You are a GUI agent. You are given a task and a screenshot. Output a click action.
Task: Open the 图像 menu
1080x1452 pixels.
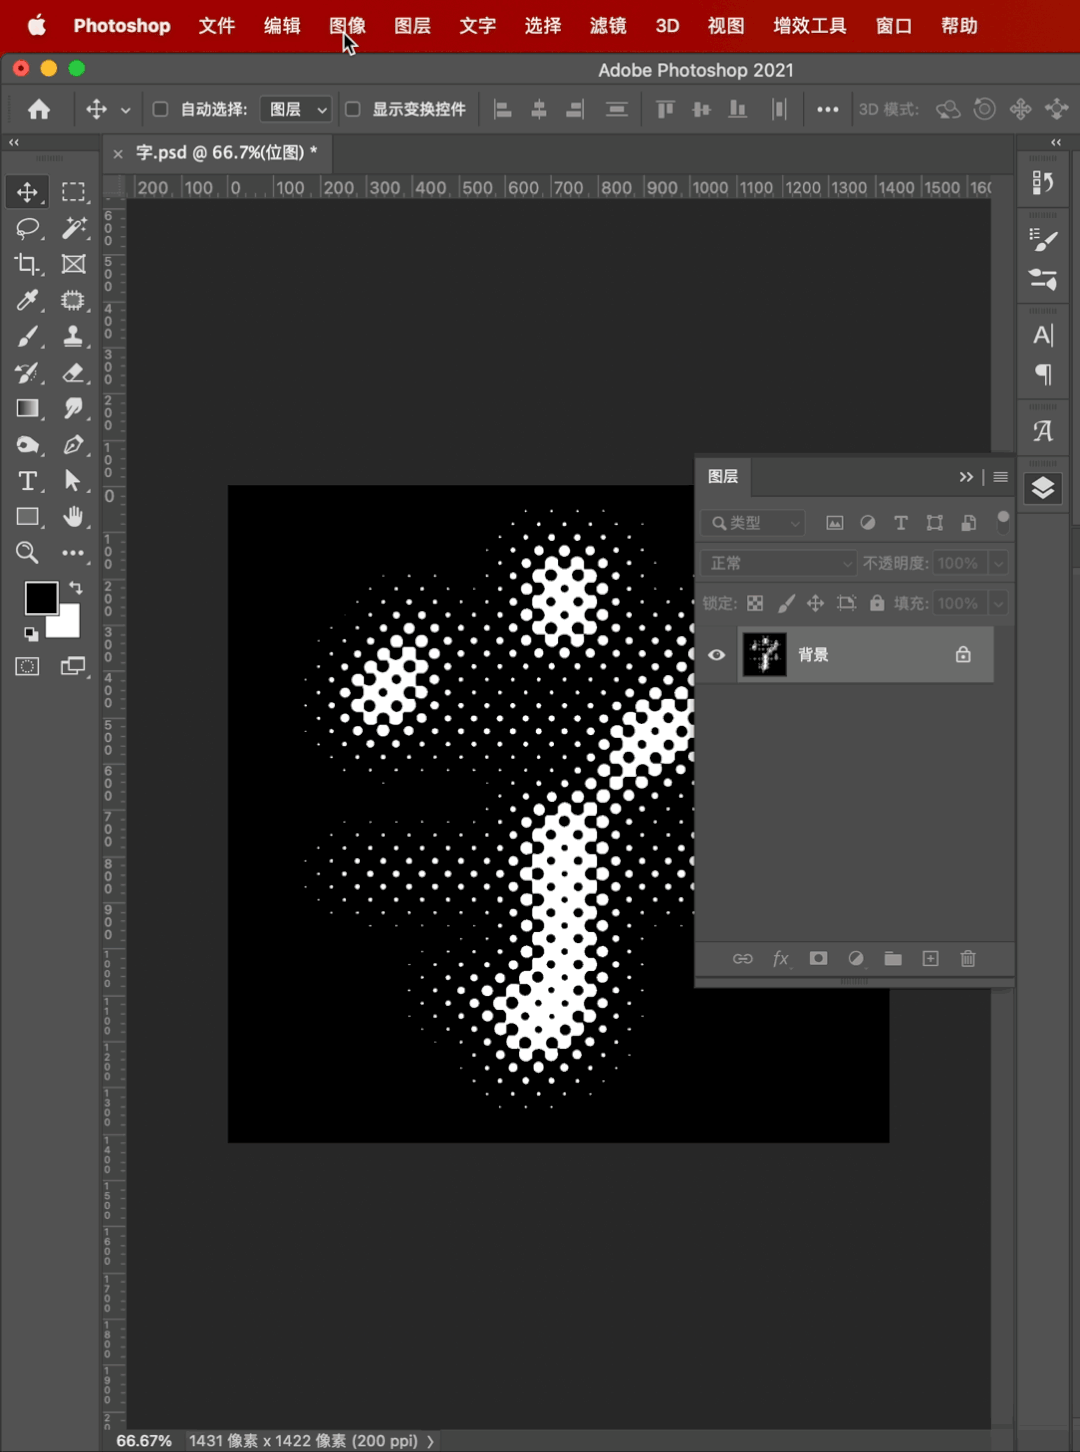[347, 25]
